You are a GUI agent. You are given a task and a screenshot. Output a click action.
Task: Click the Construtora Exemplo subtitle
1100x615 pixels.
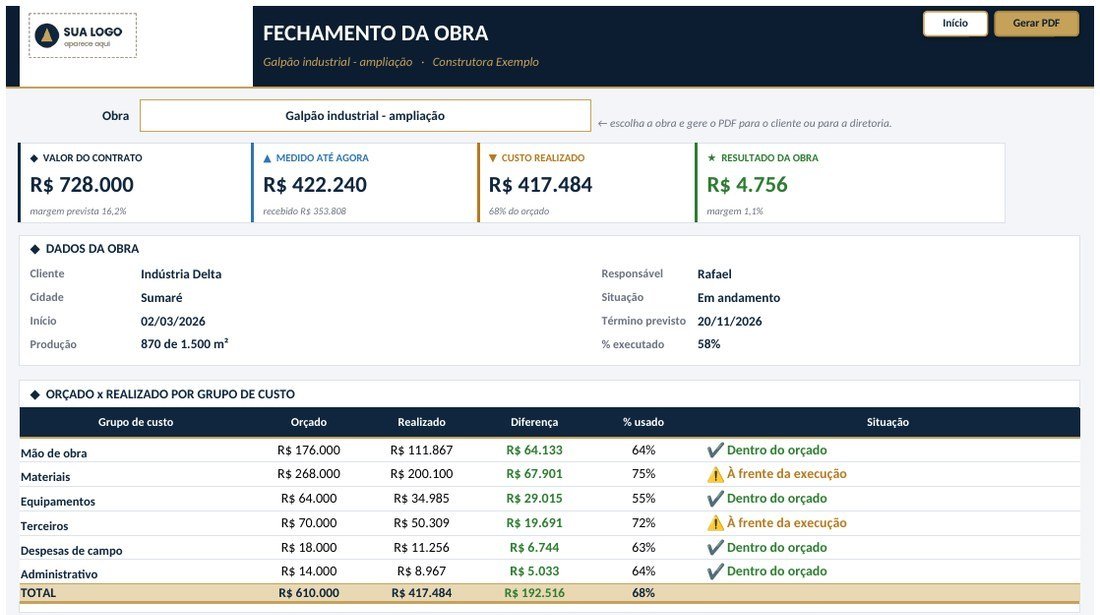point(485,62)
